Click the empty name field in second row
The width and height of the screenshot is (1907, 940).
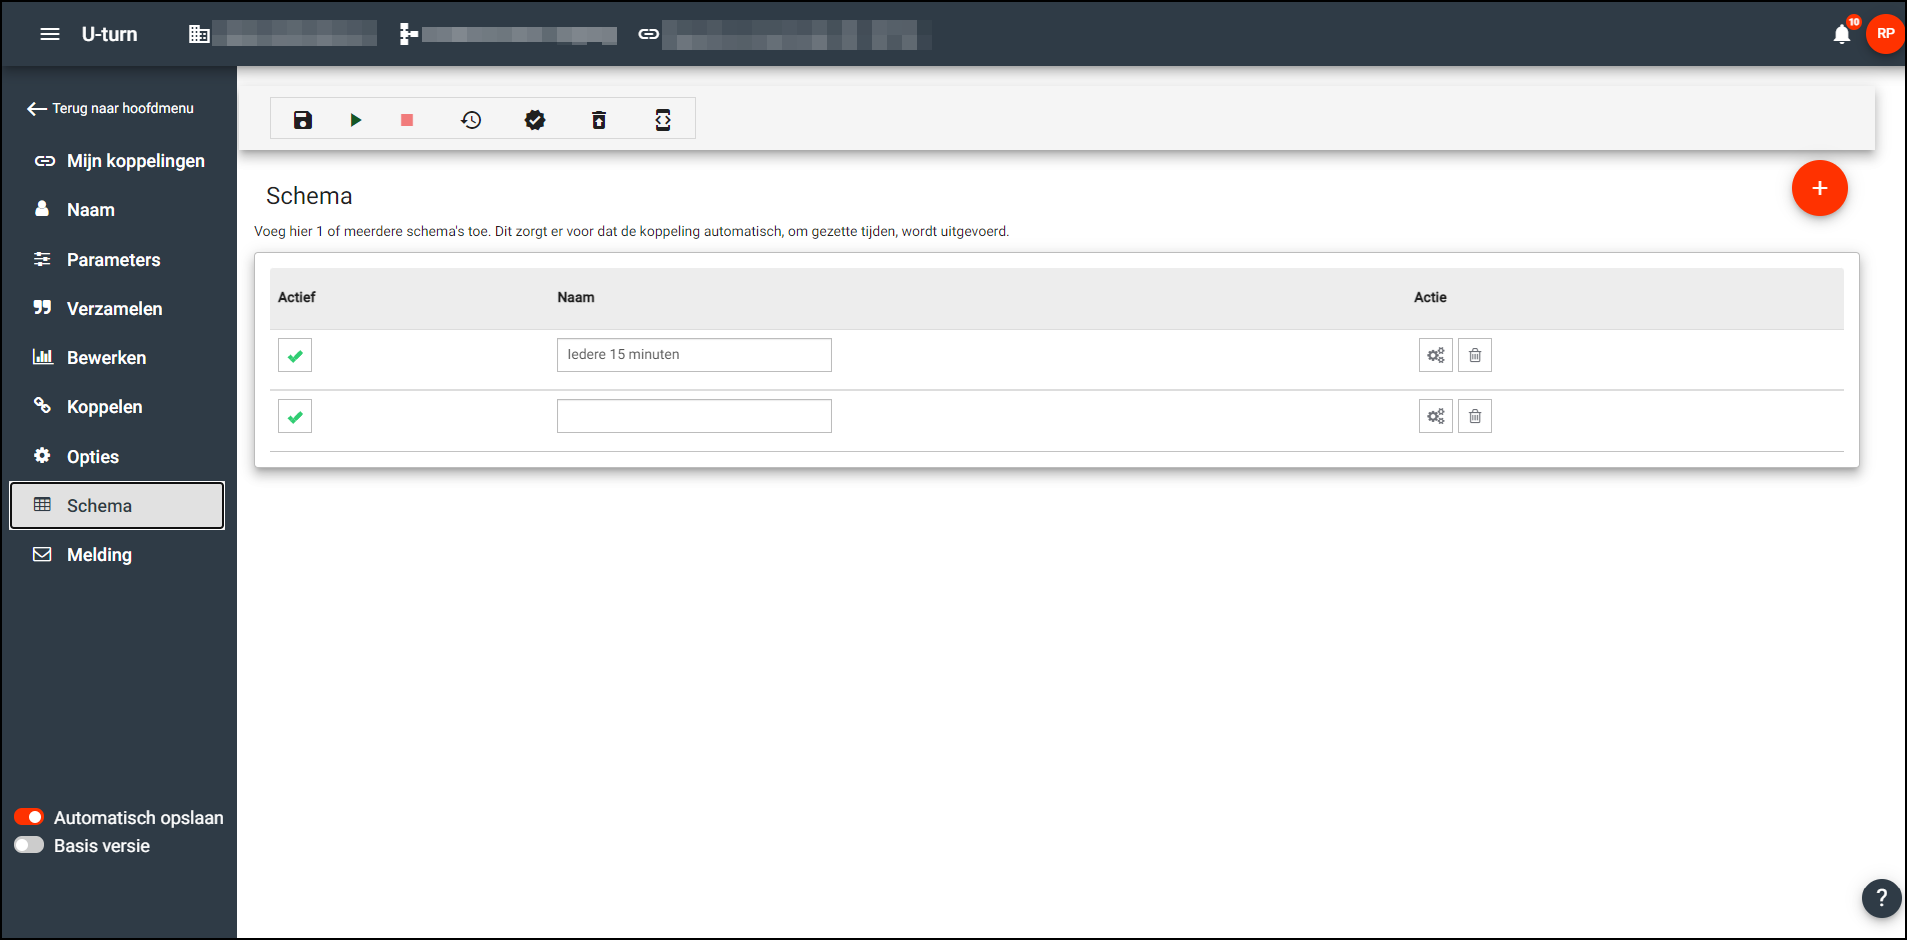click(x=694, y=416)
